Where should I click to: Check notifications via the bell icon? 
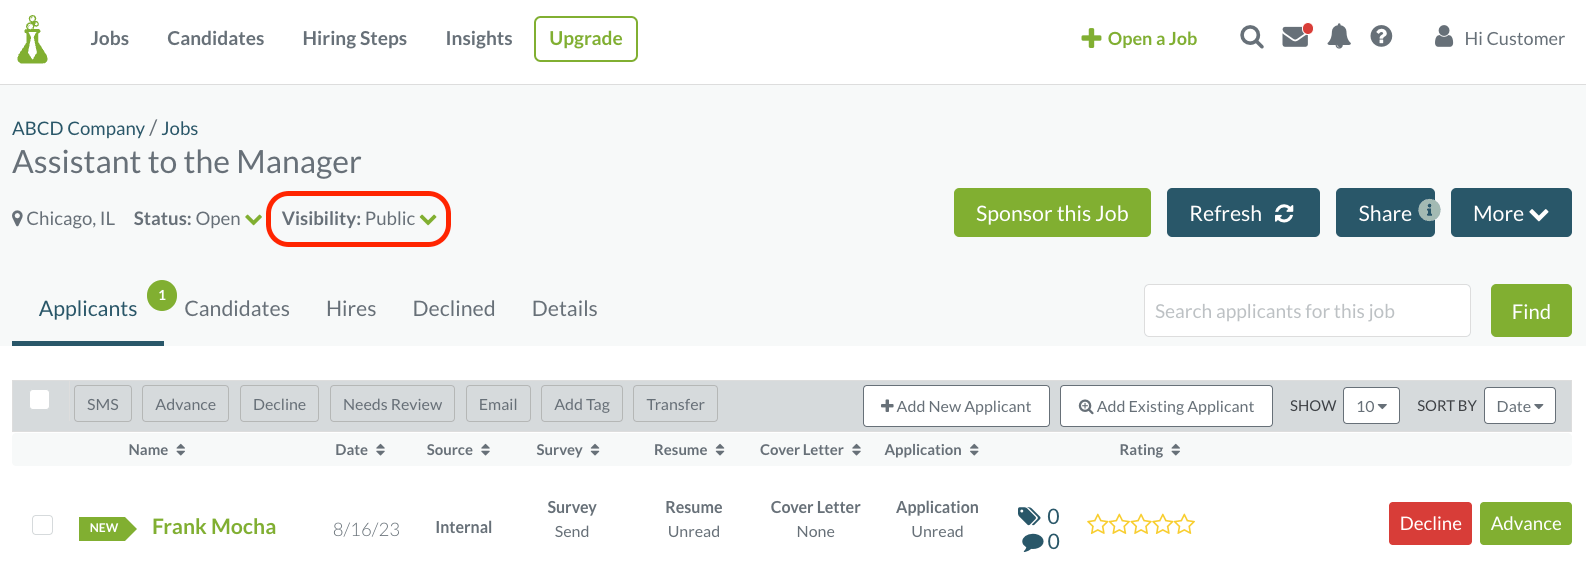(1339, 36)
